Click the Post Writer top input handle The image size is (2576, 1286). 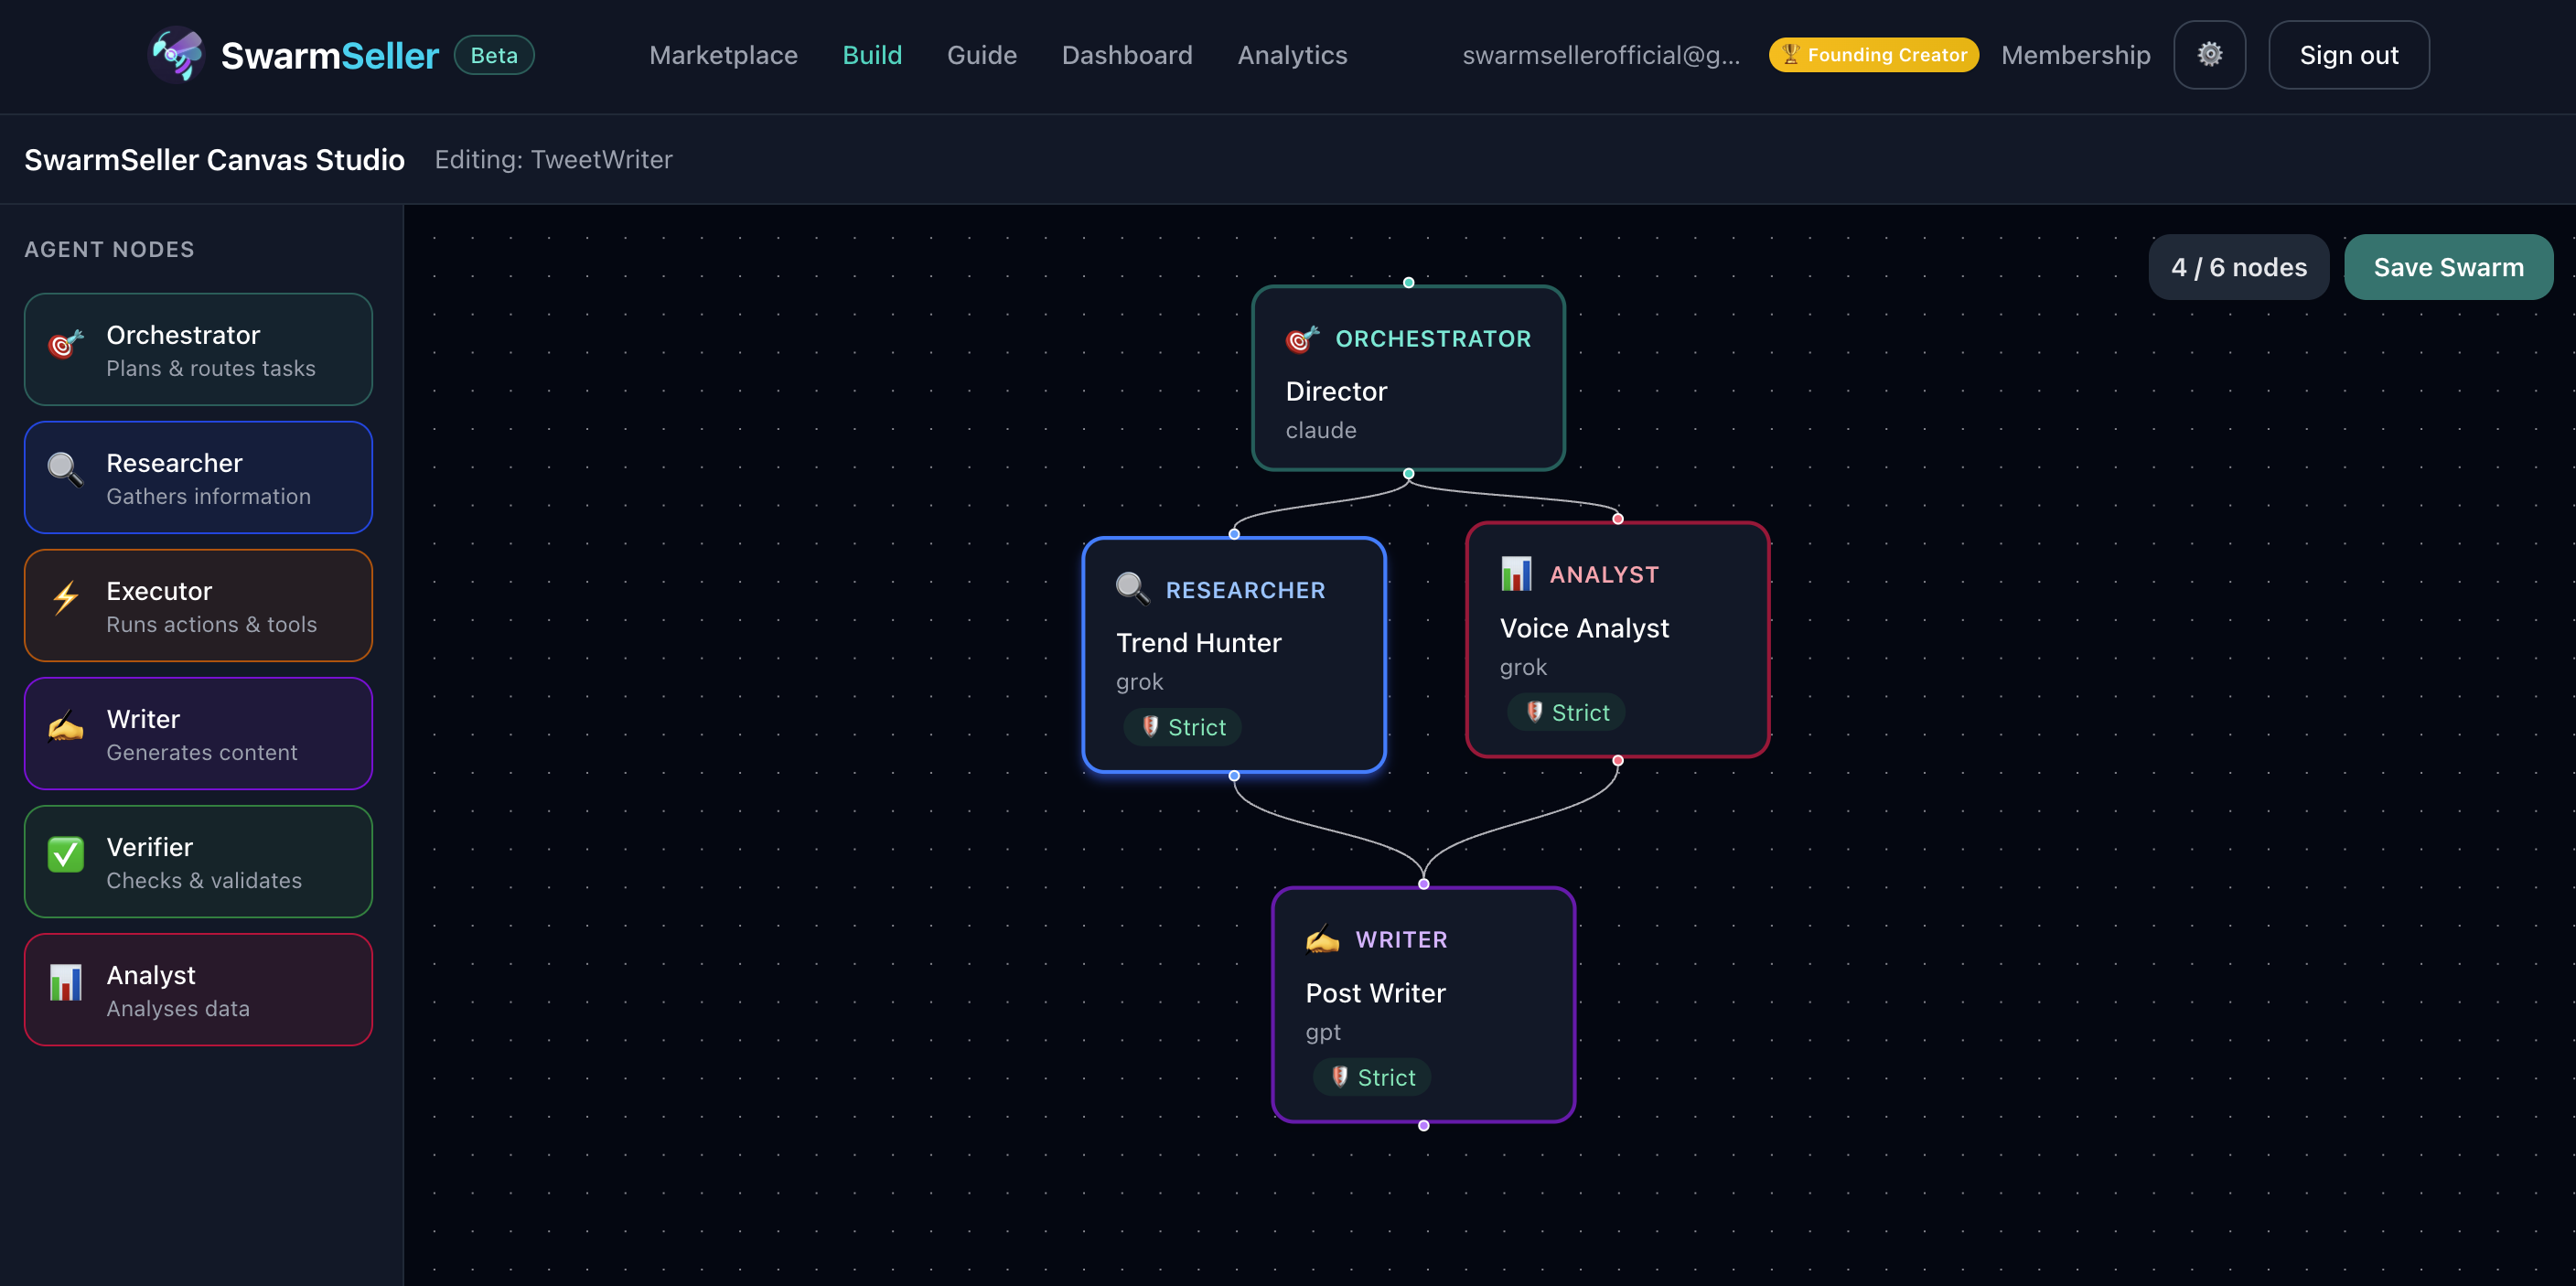[x=1424, y=884]
